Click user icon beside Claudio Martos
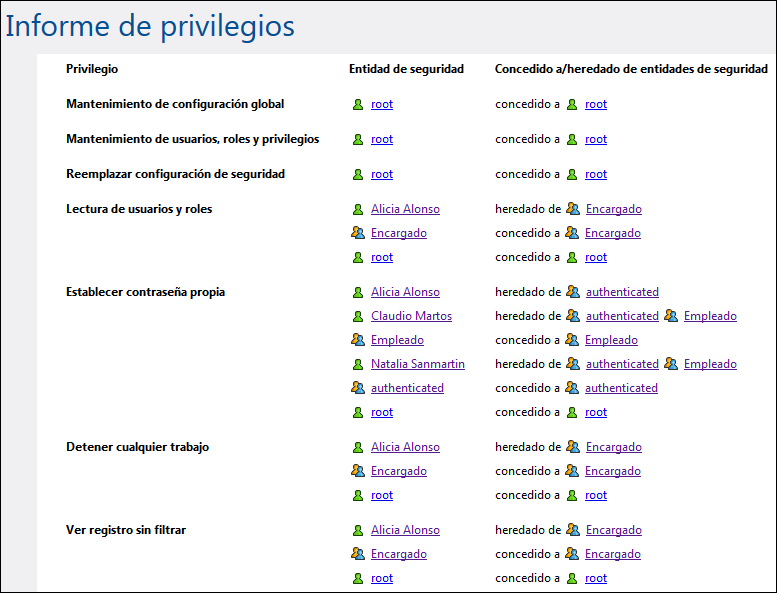 (358, 316)
